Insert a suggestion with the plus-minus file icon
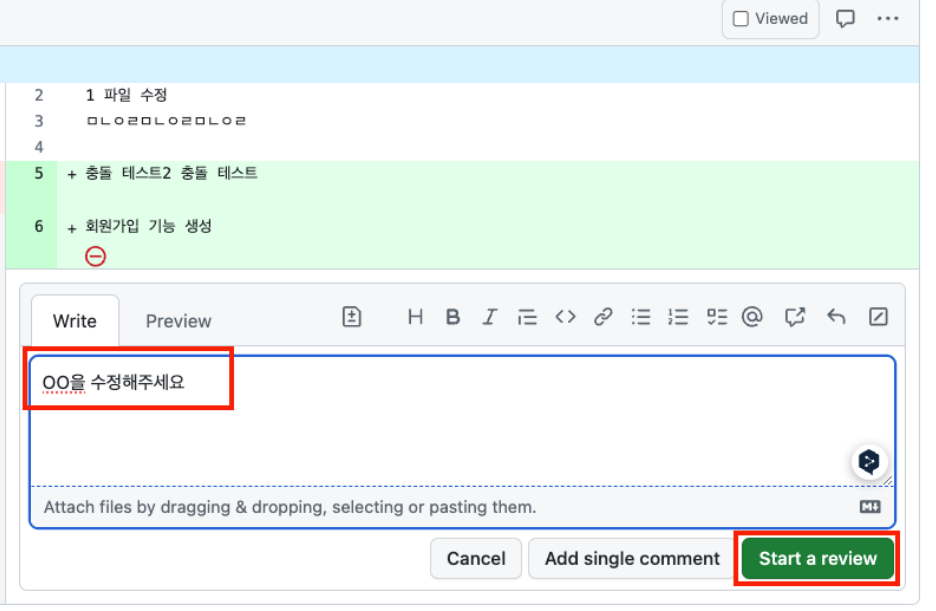Viewport: 936px width, 611px height. 352,316
